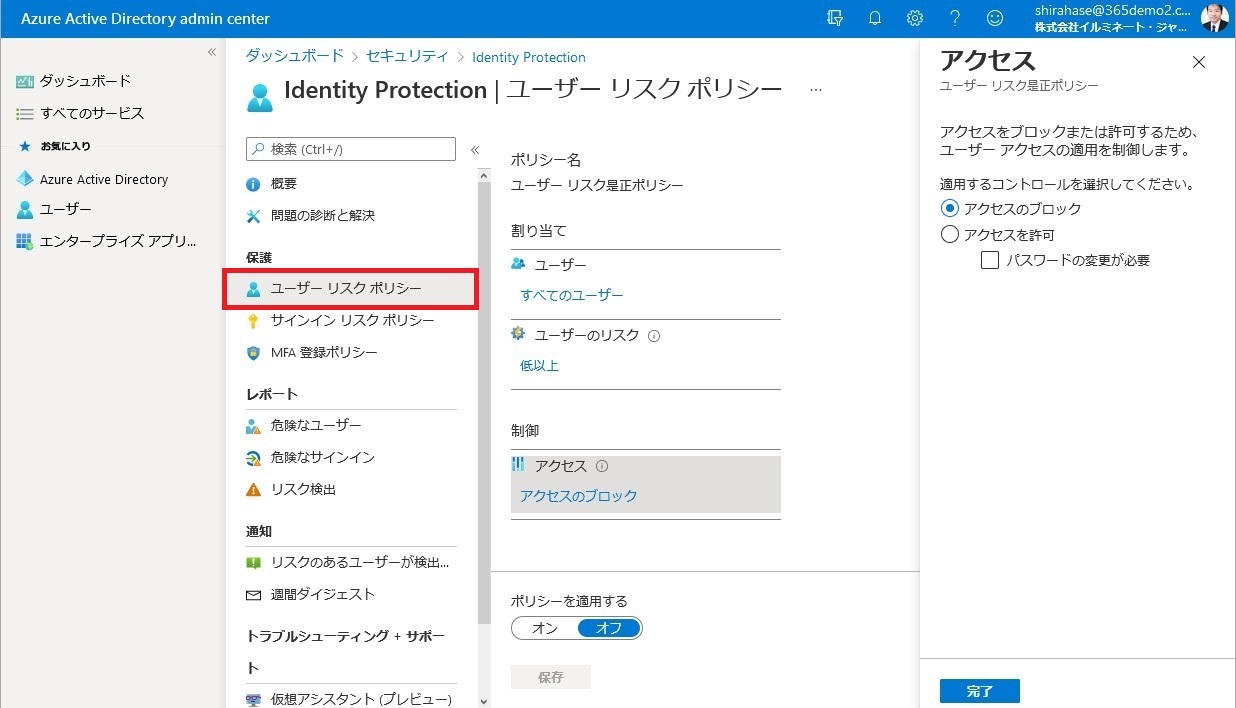Viewport: 1236px width, 708px height.
Task: Click the ユーザー assignment people icon
Action: (518, 264)
